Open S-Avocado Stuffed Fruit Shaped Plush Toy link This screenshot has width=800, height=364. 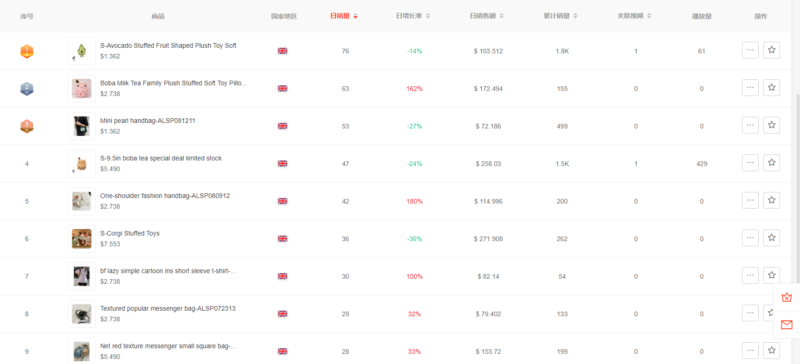(168, 45)
